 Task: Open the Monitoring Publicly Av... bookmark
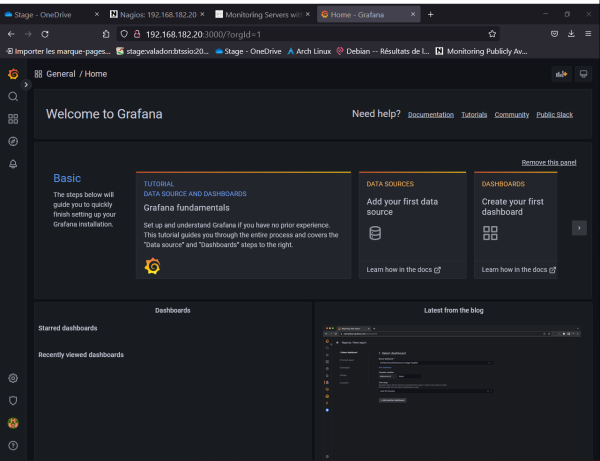pos(481,51)
